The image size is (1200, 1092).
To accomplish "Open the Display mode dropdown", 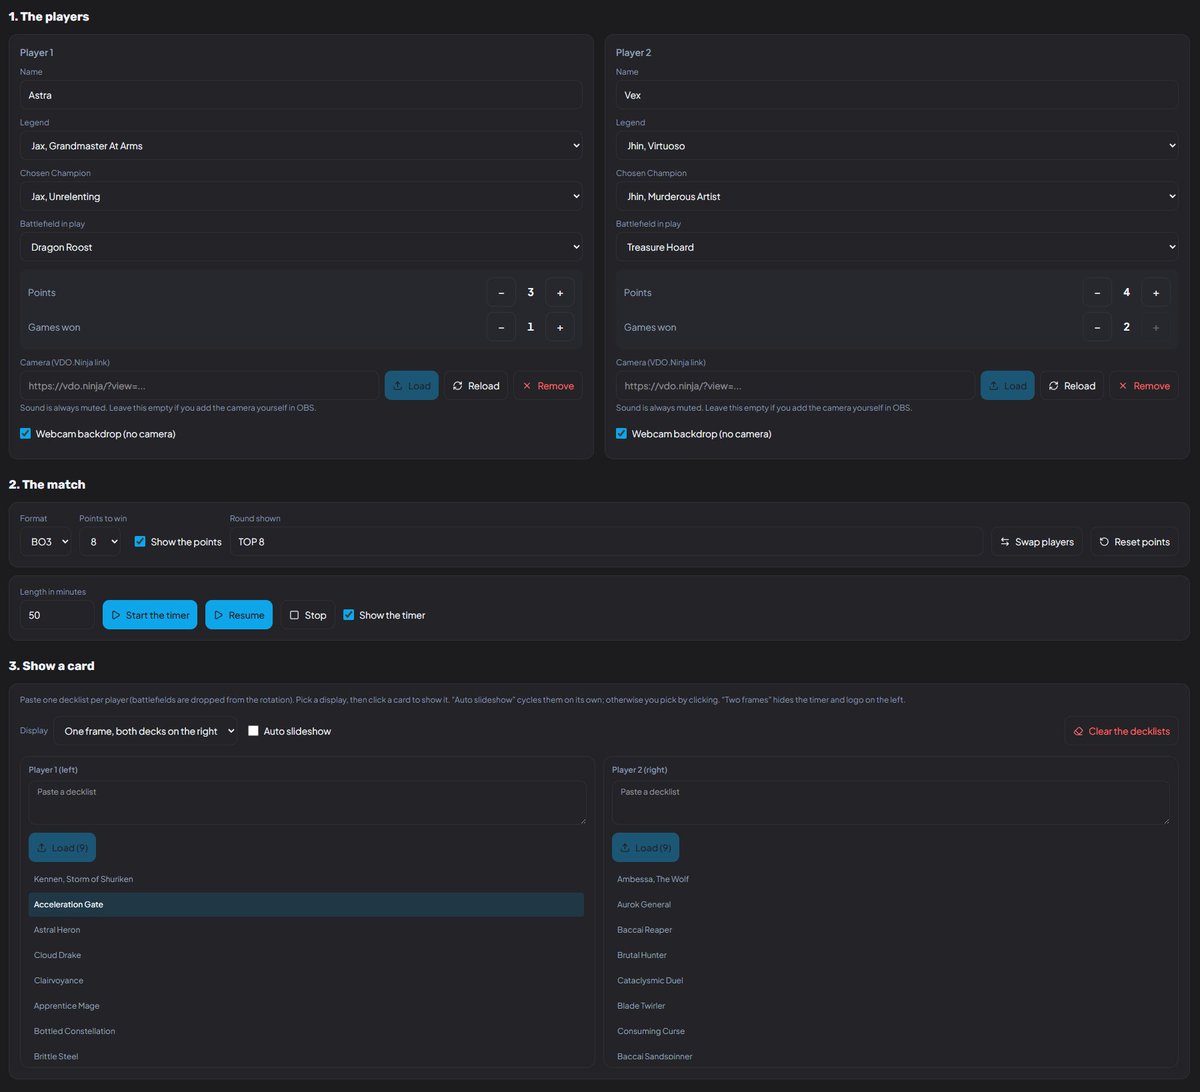I will (146, 731).
